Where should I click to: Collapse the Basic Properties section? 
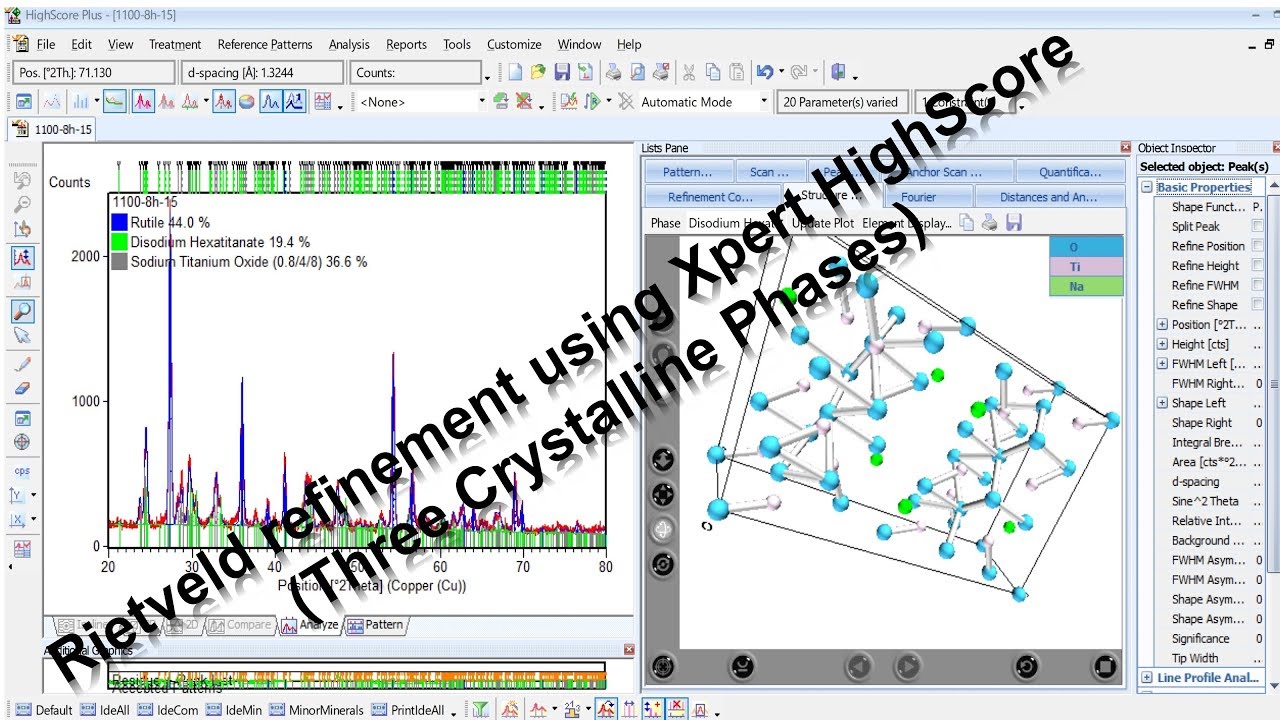click(1147, 187)
